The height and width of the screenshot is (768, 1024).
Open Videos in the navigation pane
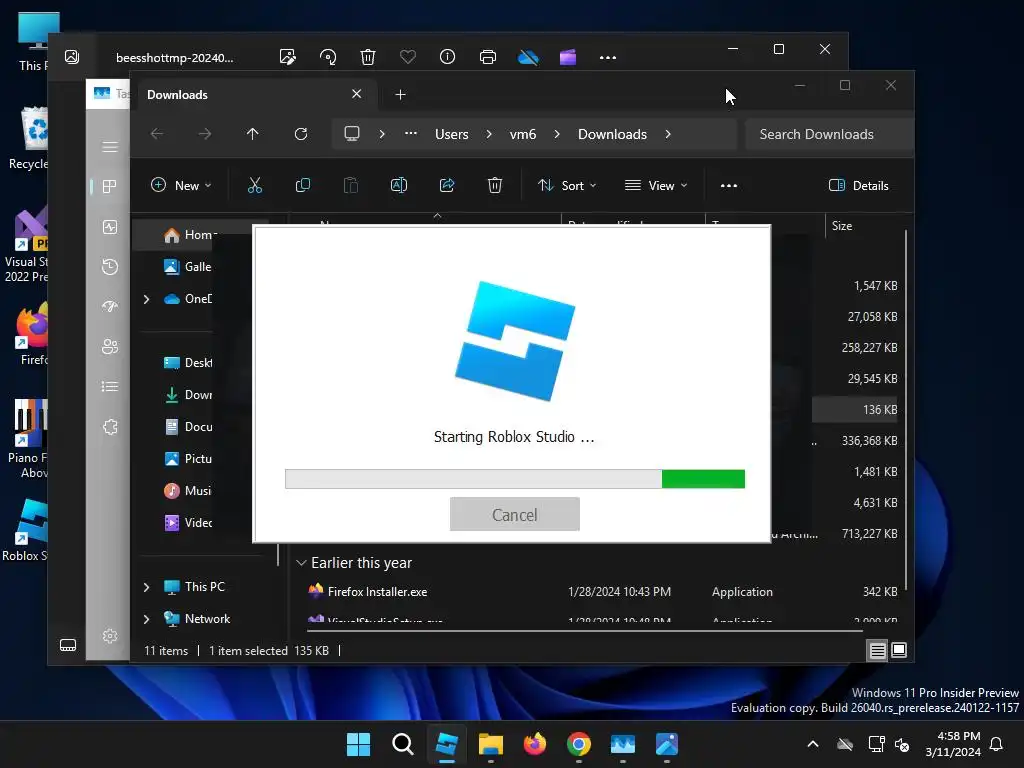point(187,522)
